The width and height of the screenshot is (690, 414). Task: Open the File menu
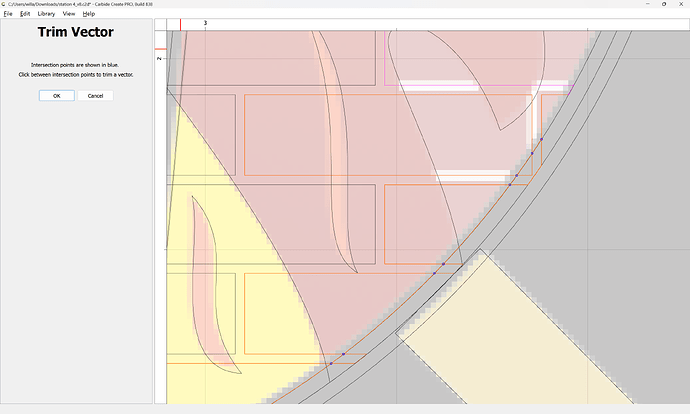coord(7,14)
